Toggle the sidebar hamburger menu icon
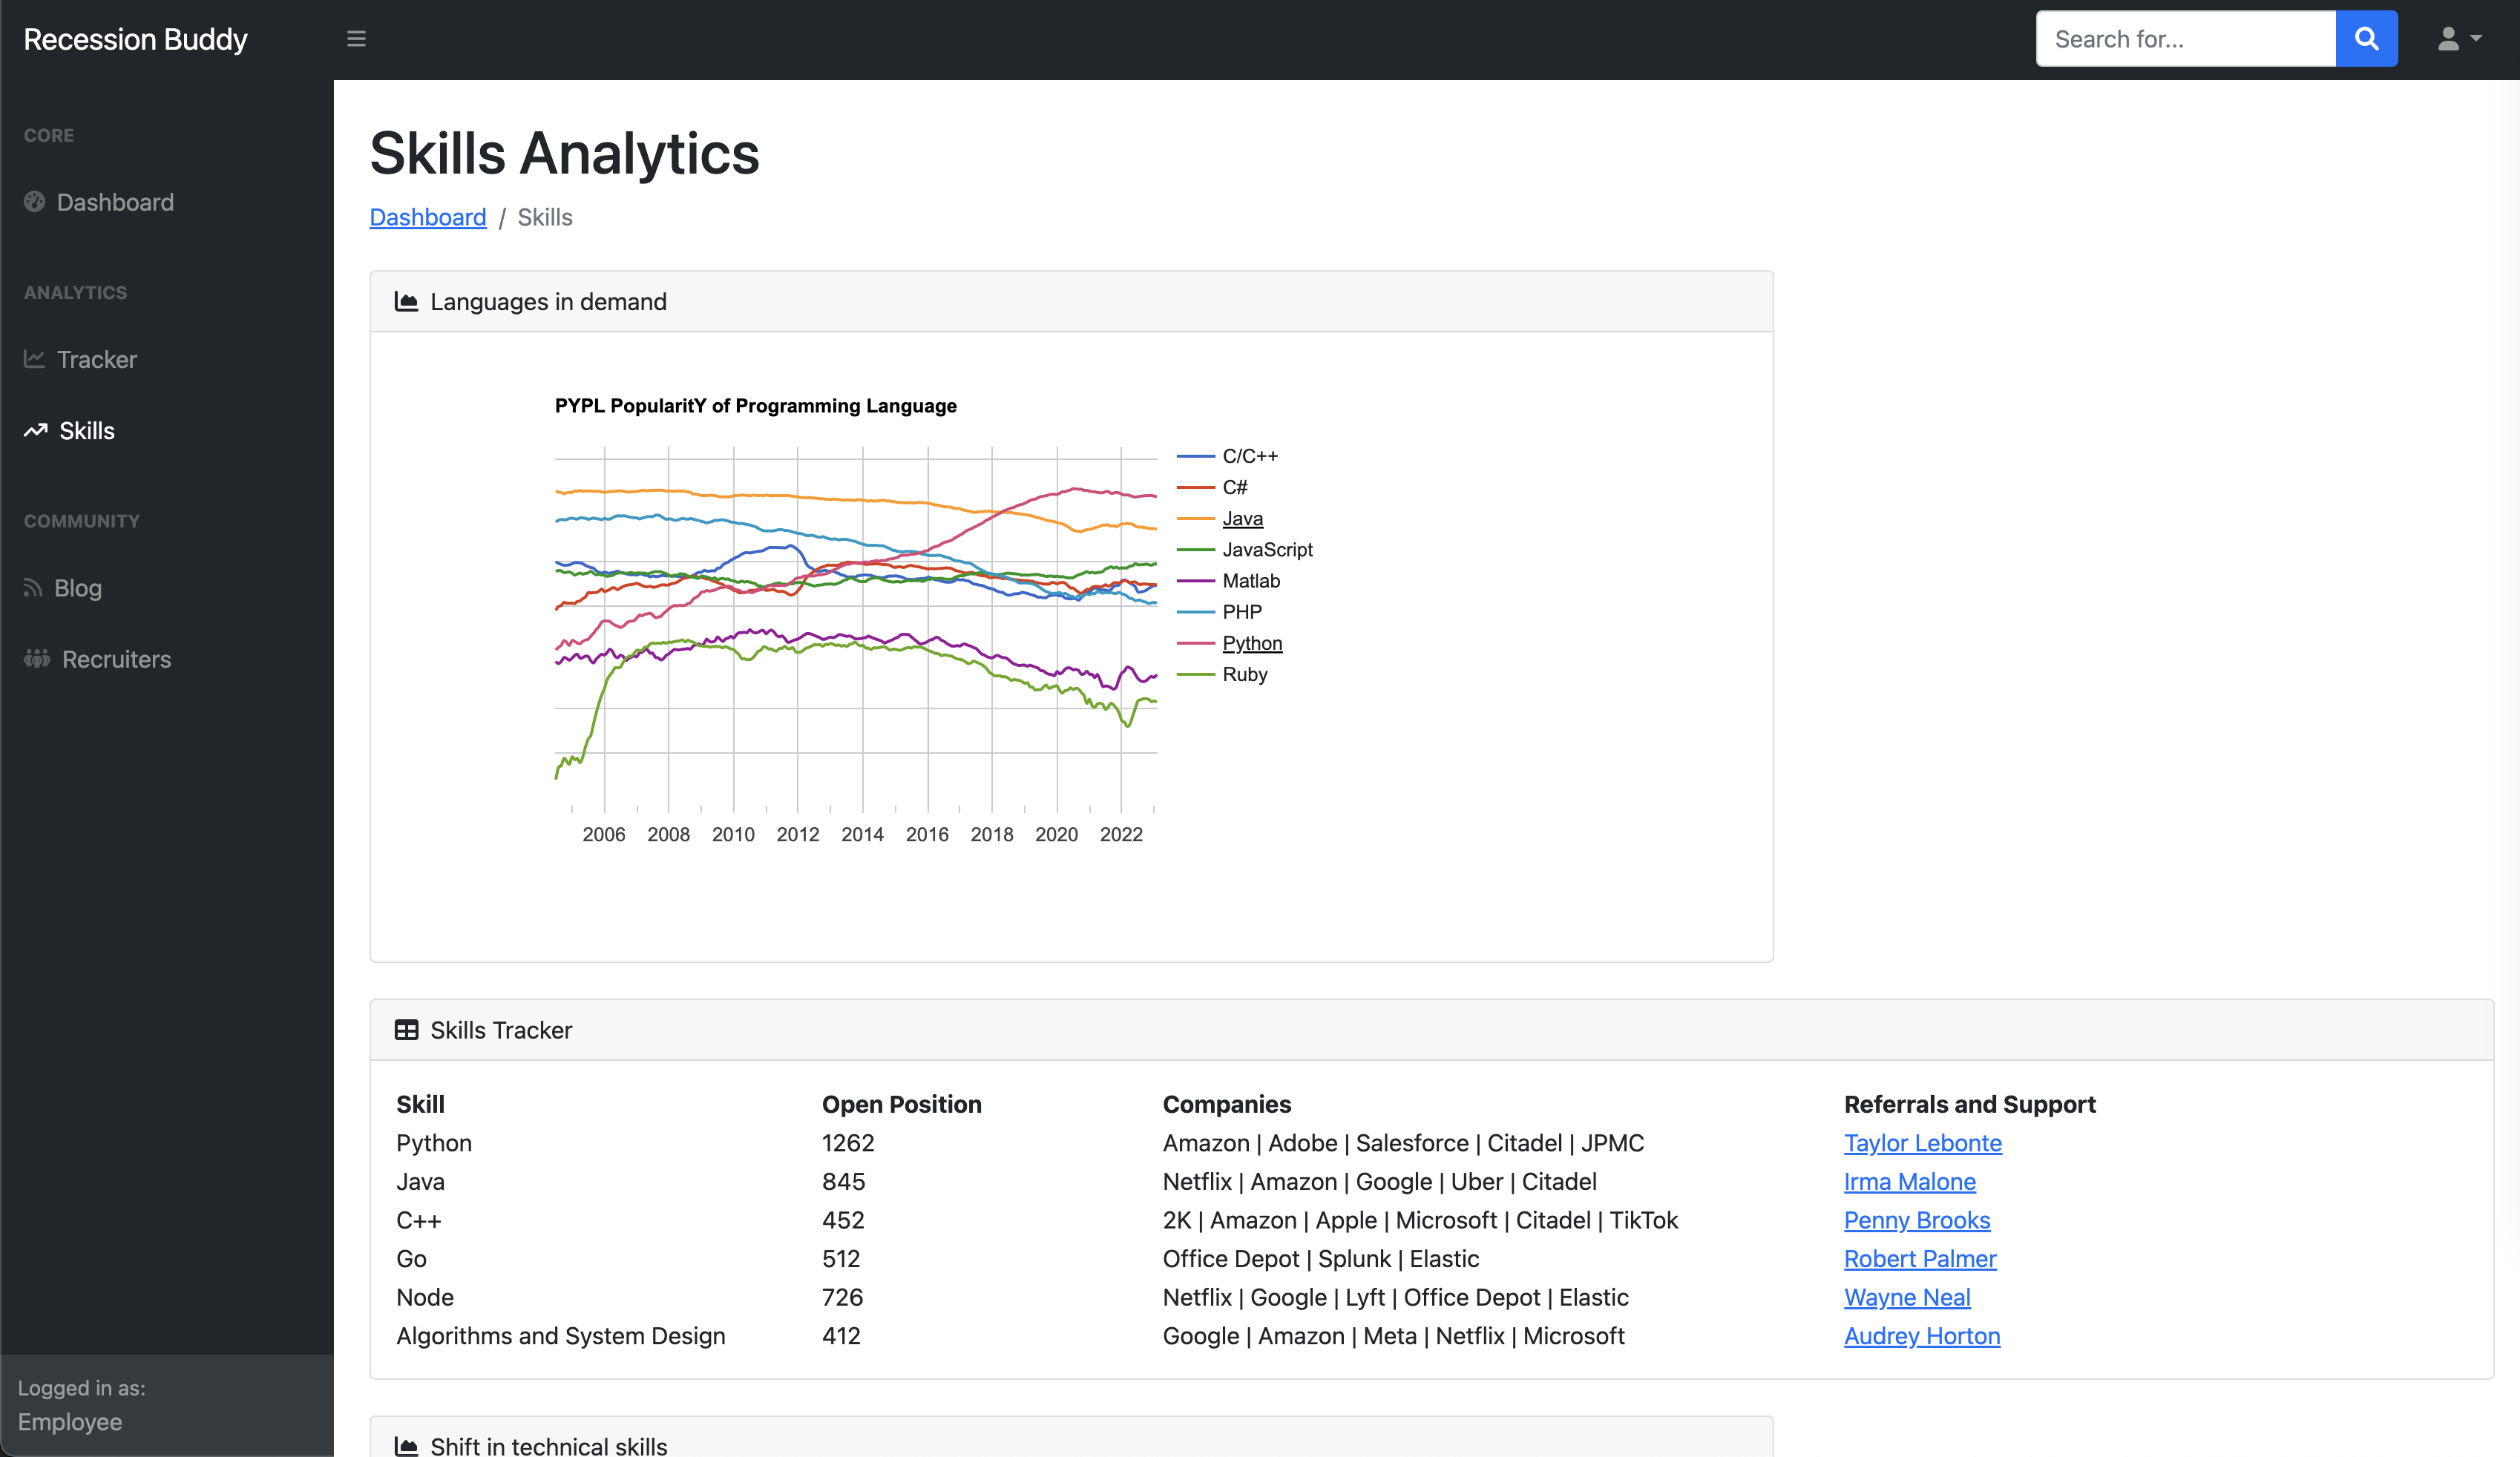 [356, 39]
